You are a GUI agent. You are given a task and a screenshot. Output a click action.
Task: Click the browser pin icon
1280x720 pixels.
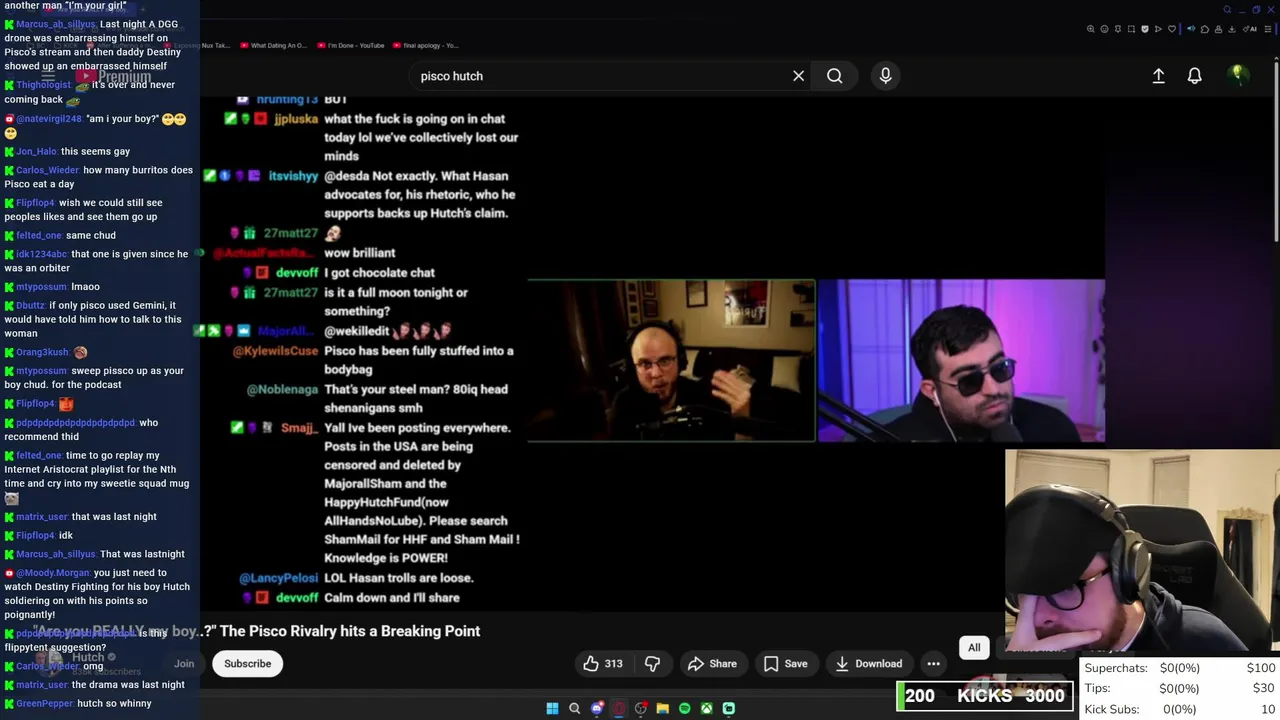click(1118, 29)
